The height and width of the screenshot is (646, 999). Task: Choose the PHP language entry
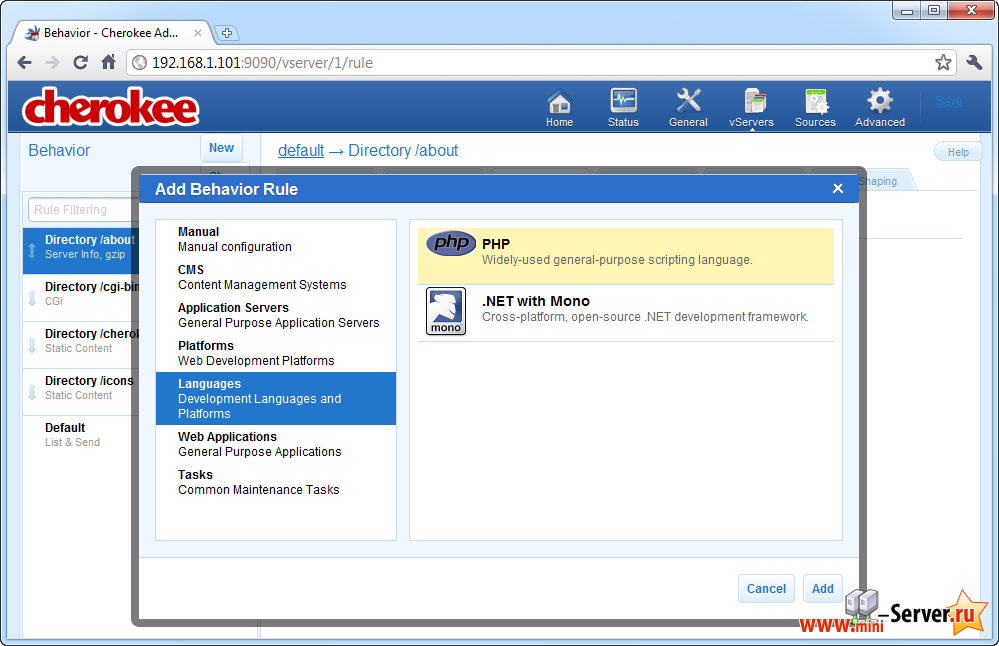pyautogui.click(x=626, y=256)
